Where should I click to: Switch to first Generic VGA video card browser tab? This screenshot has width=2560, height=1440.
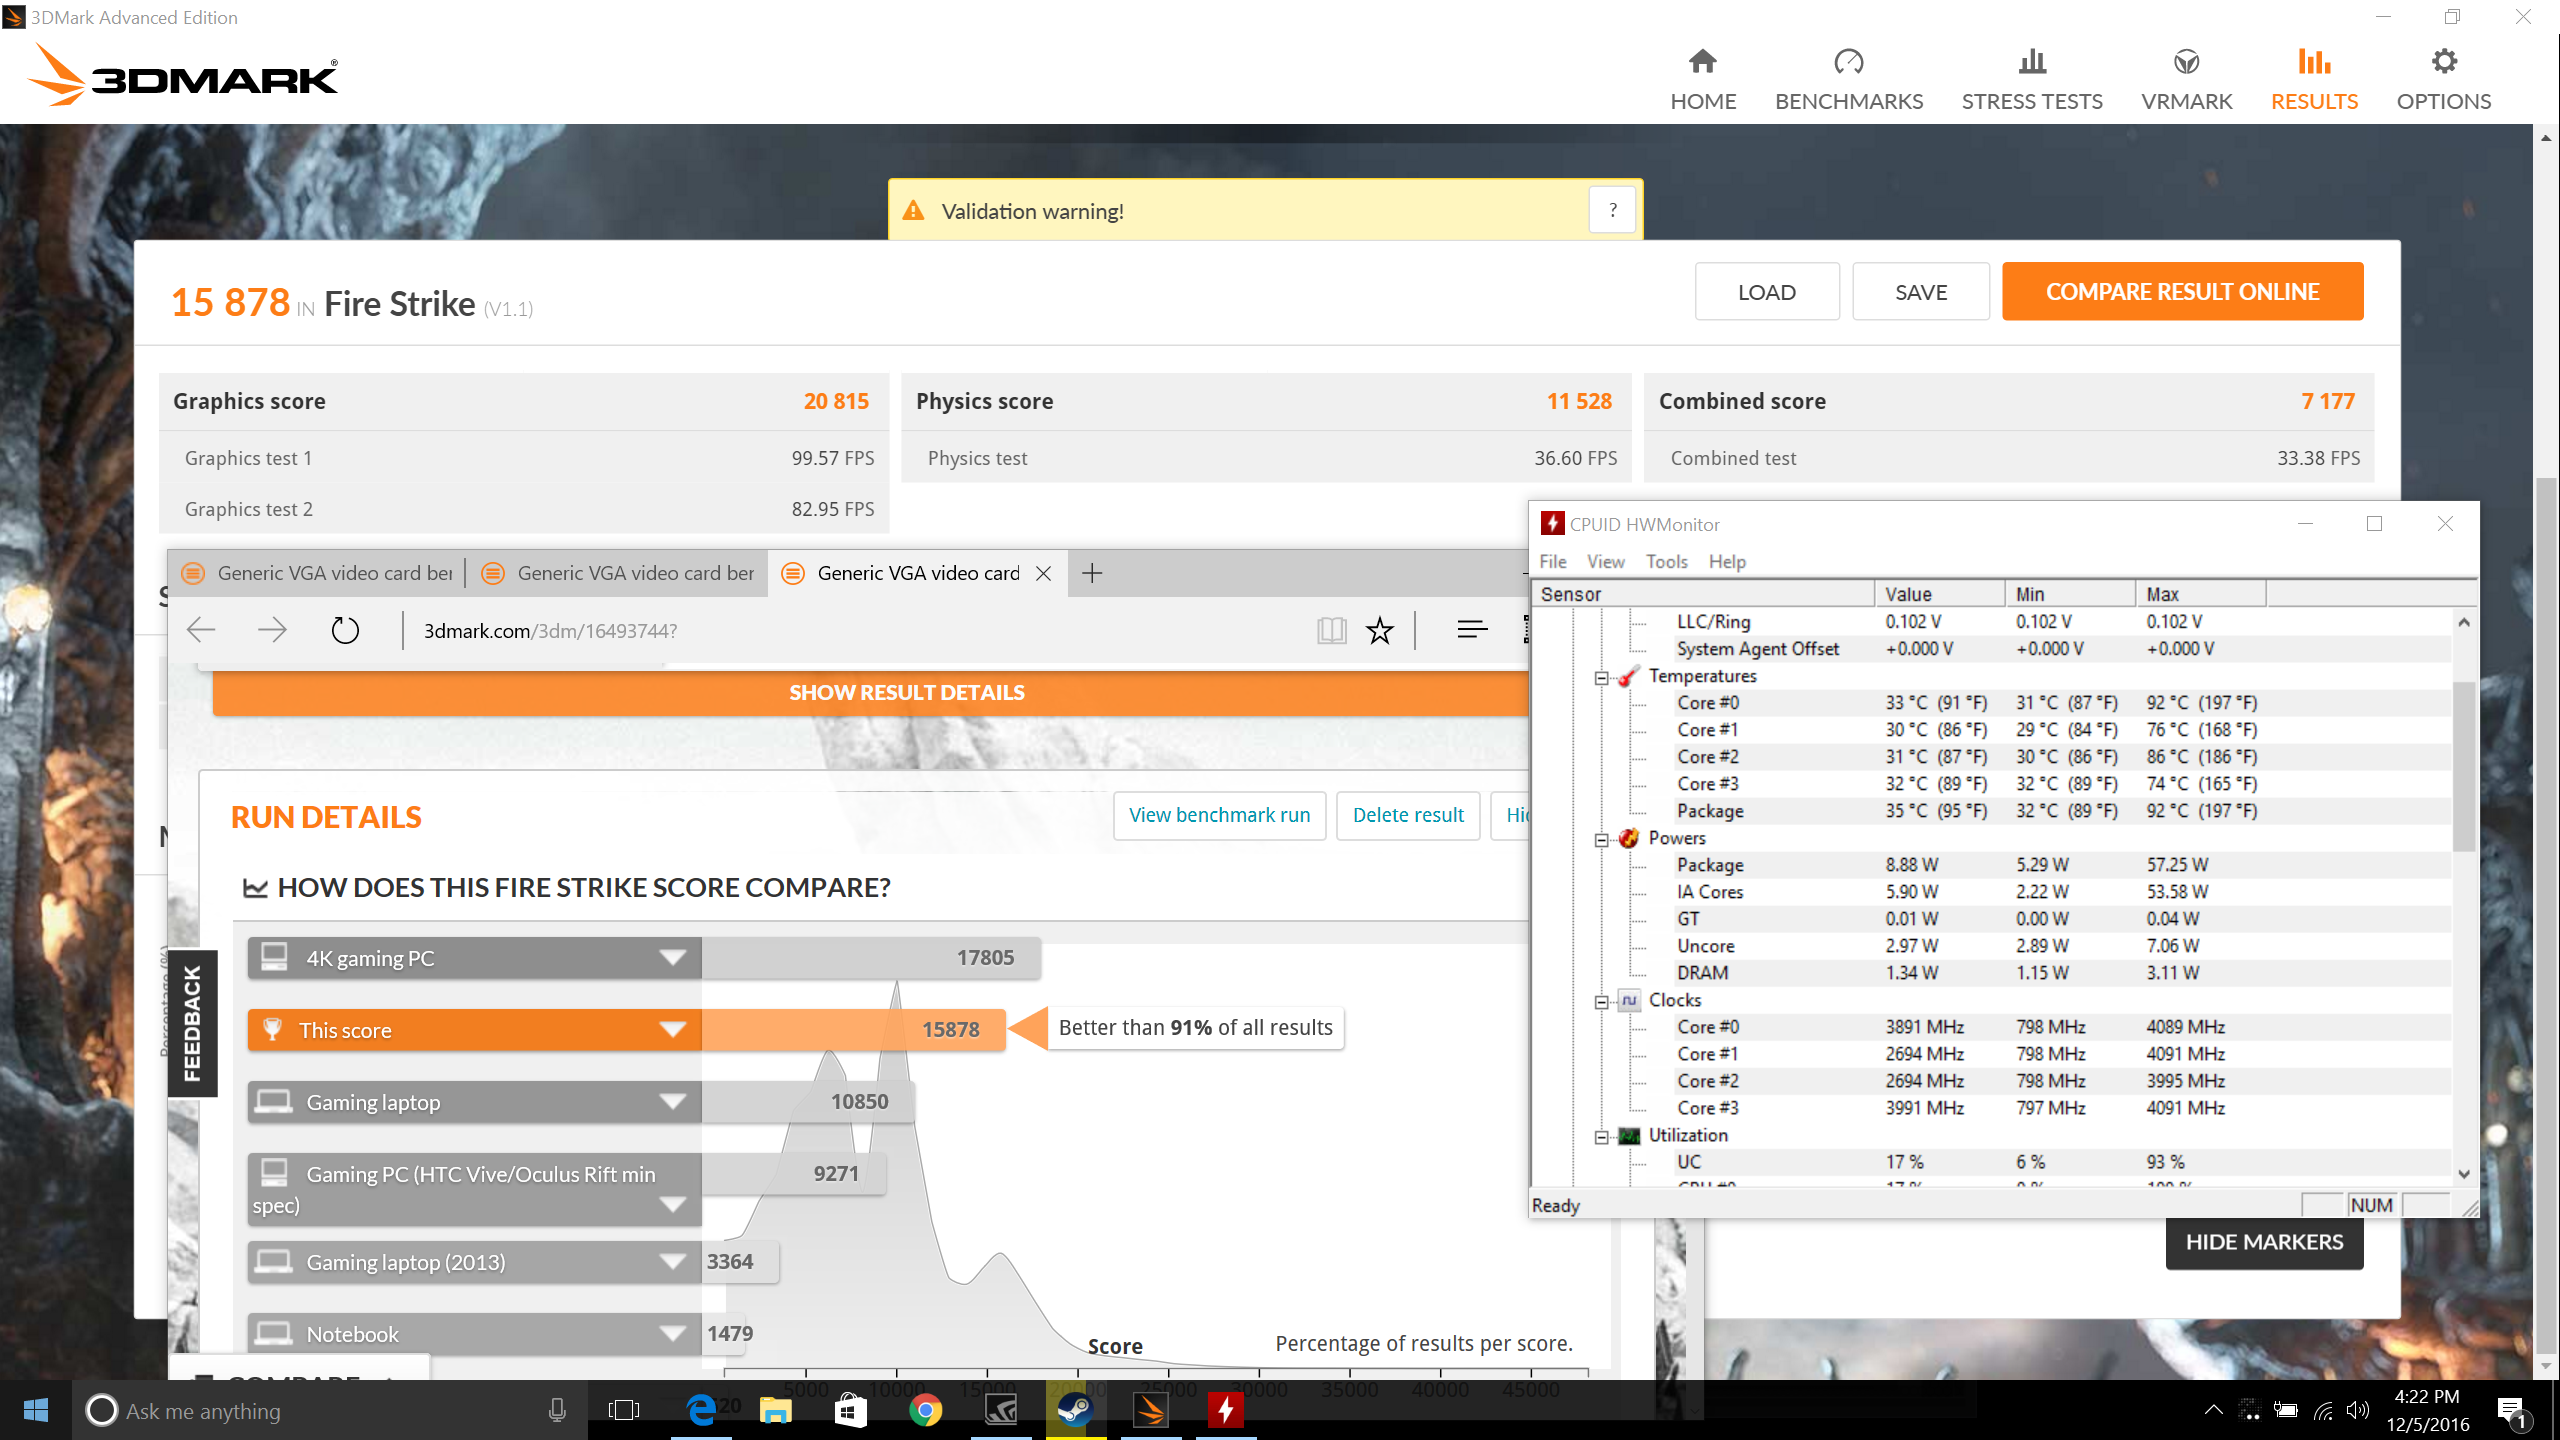point(318,573)
